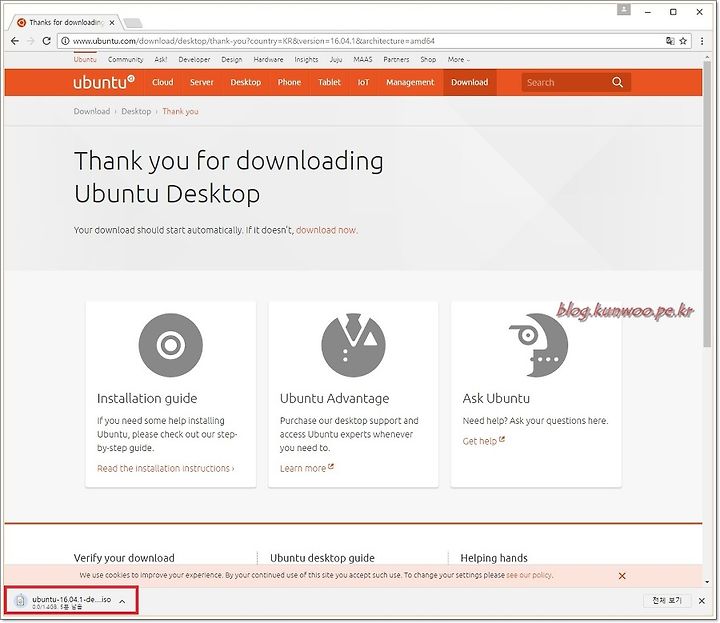Open a new tab
The width and height of the screenshot is (720, 623).
(x=133, y=22)
